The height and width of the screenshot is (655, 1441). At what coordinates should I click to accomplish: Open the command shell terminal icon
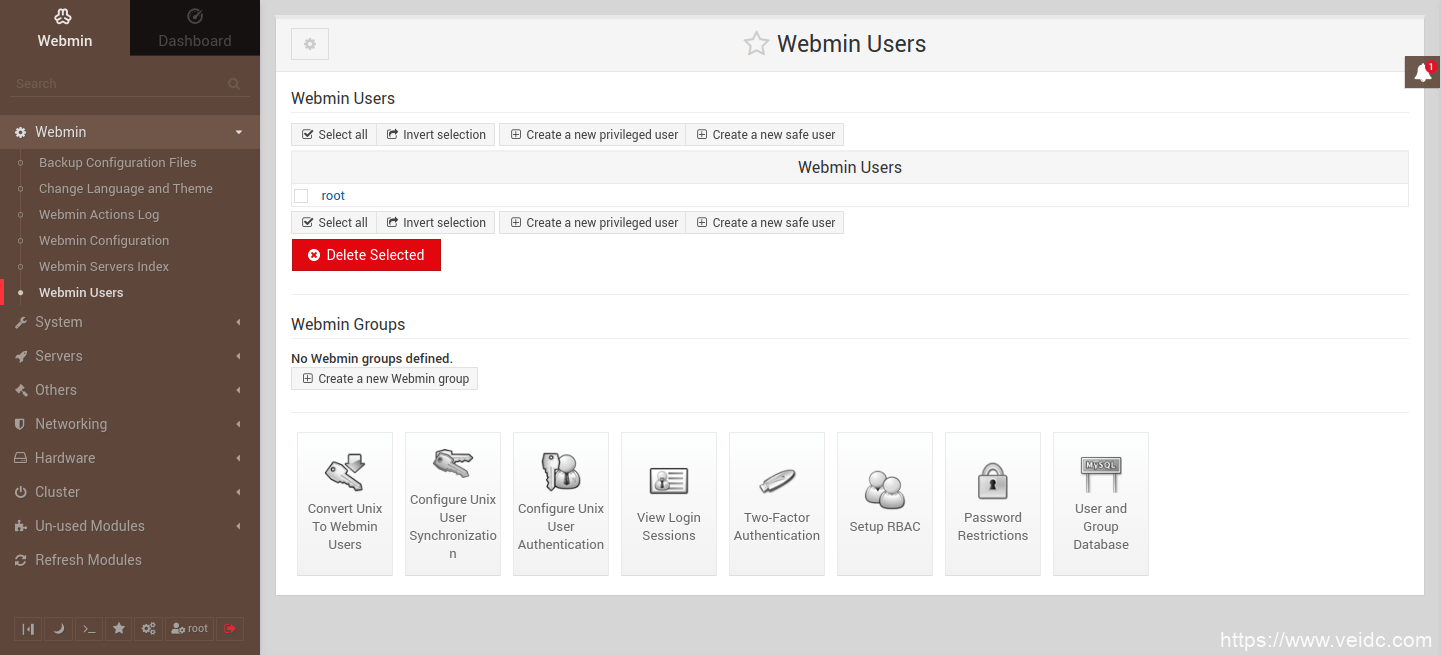tap(89, 628)
